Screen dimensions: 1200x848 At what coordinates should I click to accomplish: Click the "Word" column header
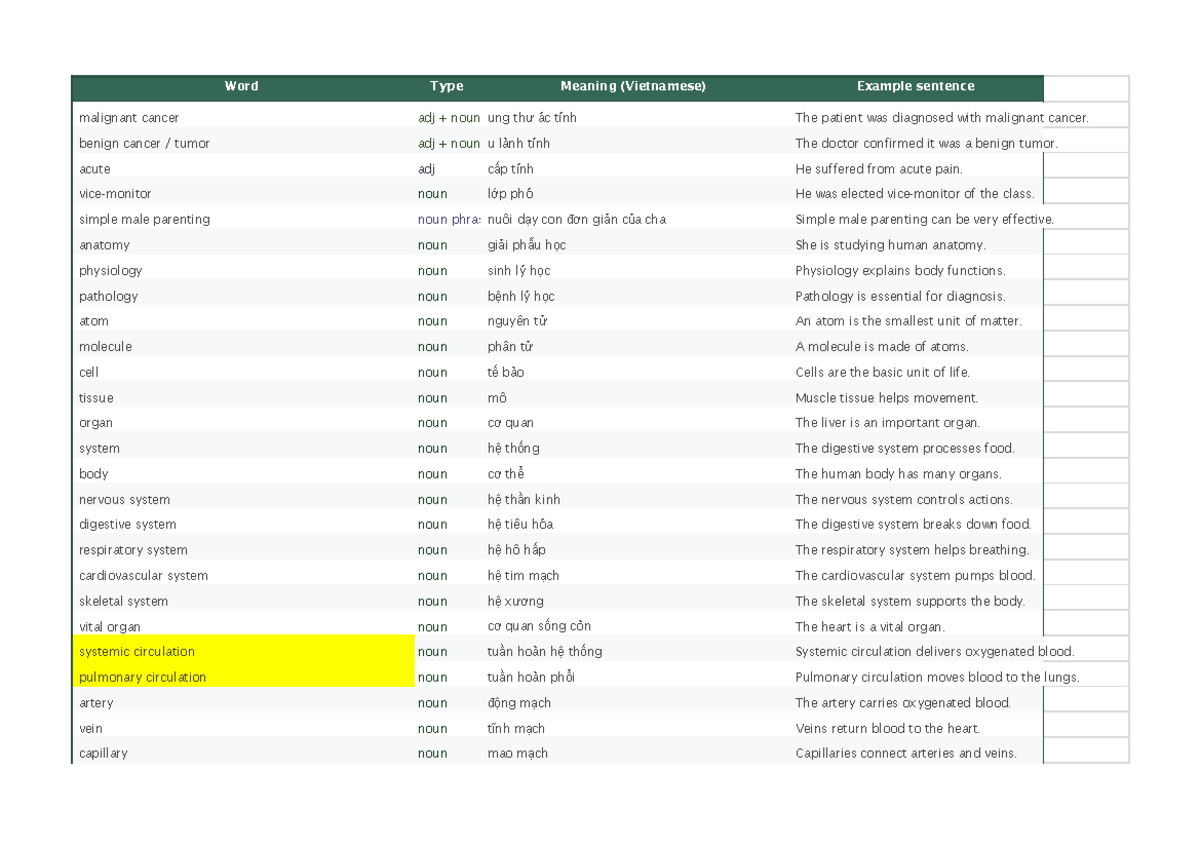tap(242, 87)
